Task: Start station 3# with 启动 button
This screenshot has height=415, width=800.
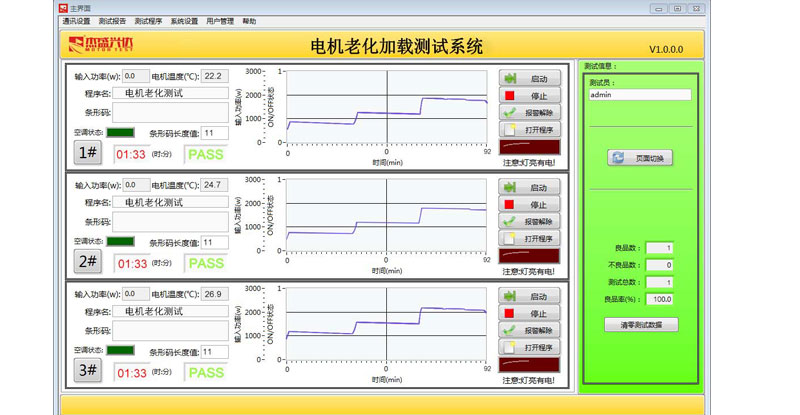Action: click(529, 296)
